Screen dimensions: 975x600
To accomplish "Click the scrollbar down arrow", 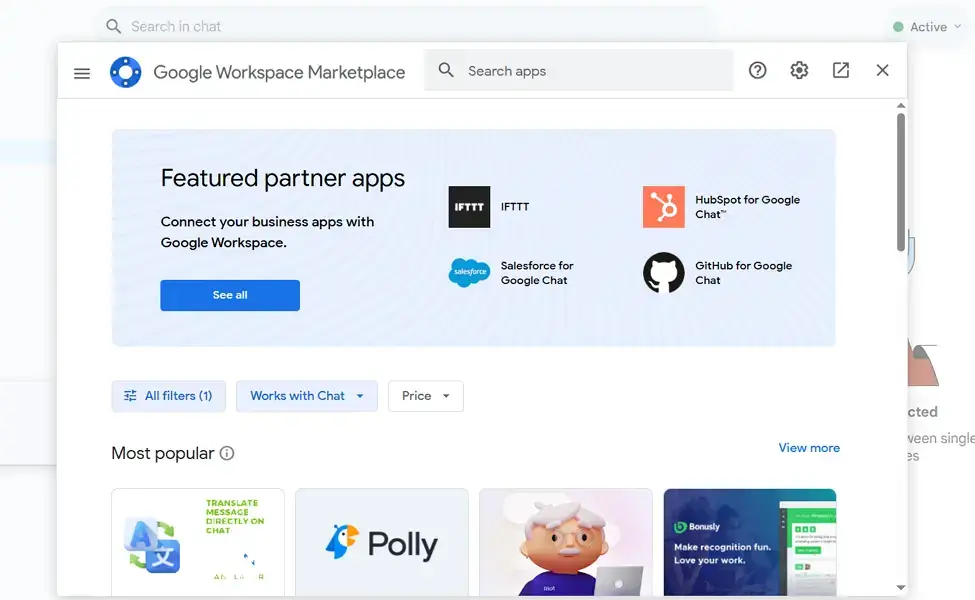I will tap(900, 588).
